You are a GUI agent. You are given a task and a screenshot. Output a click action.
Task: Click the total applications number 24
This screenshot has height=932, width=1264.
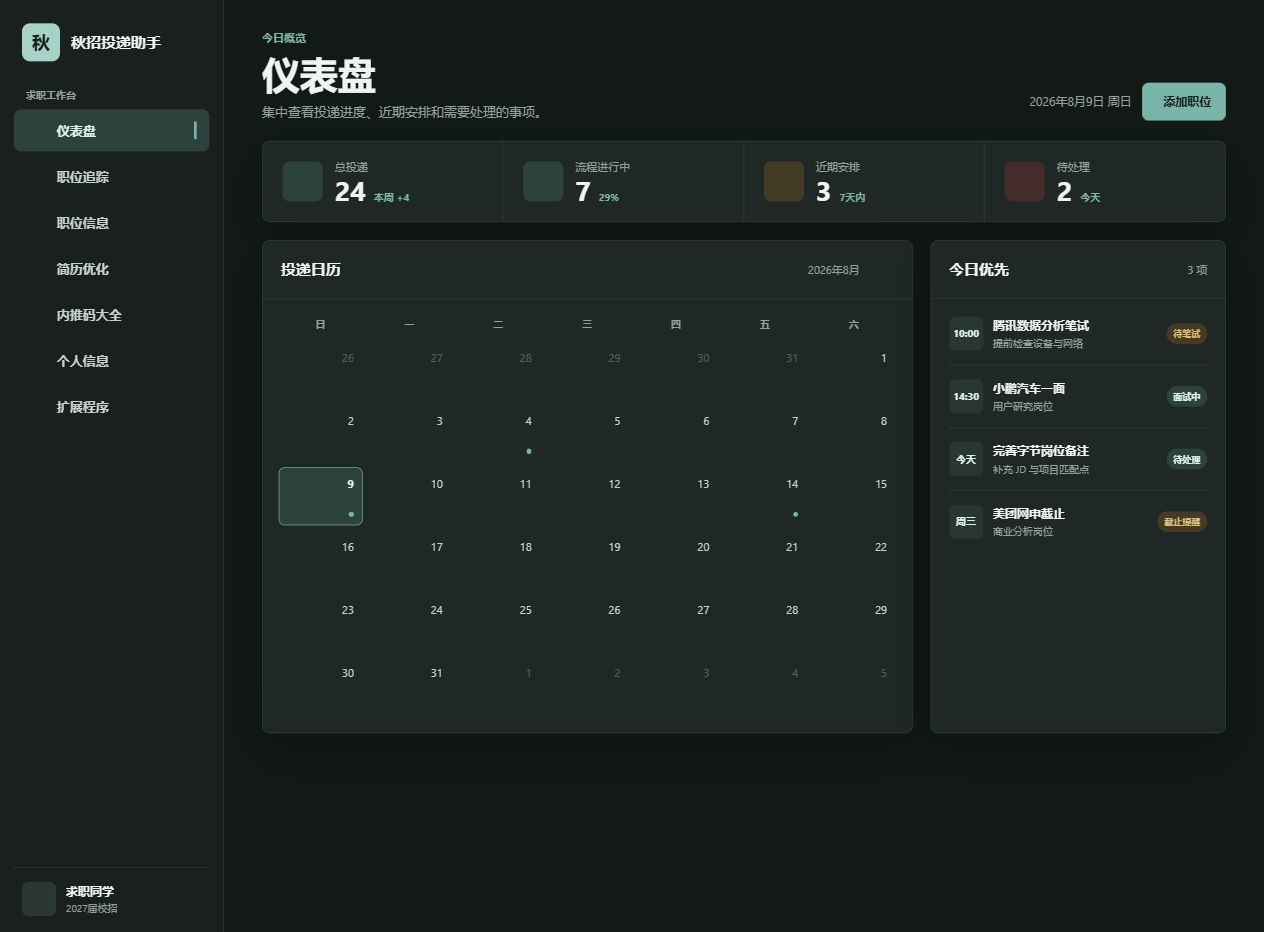tap(350, 192)
